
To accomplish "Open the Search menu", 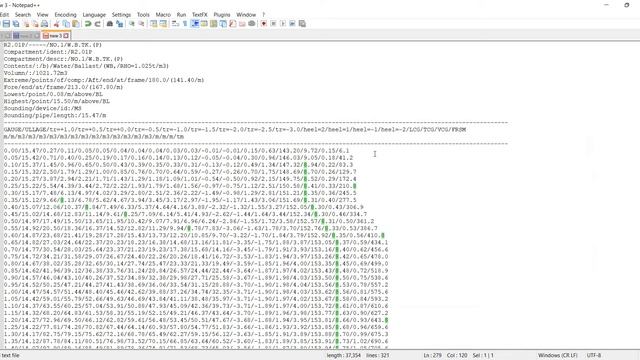I will click(x=23, y=15).
